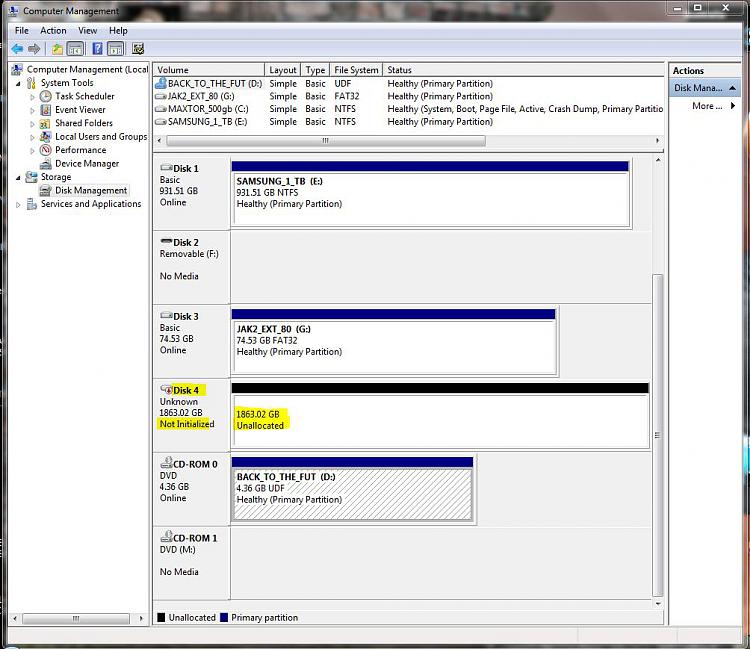Screen dimensions: 750x649
Task: Expand Services and Applications node
Action: (x=18, y=205)
